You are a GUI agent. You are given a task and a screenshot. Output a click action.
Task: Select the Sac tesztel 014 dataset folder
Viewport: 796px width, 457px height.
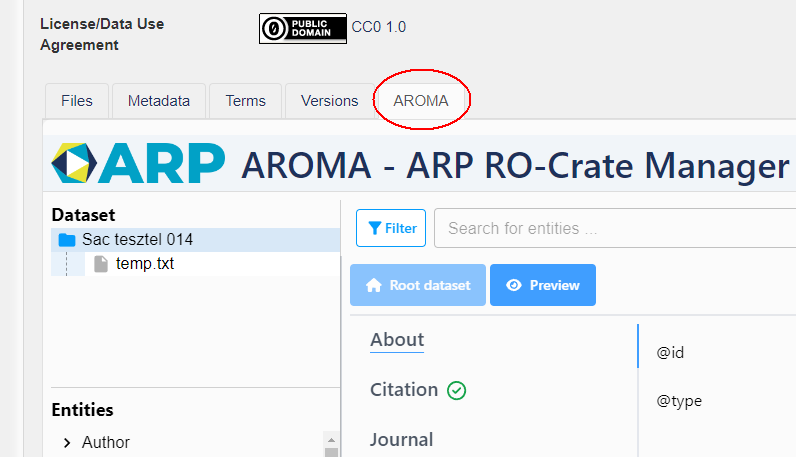(x=195, y=240)
